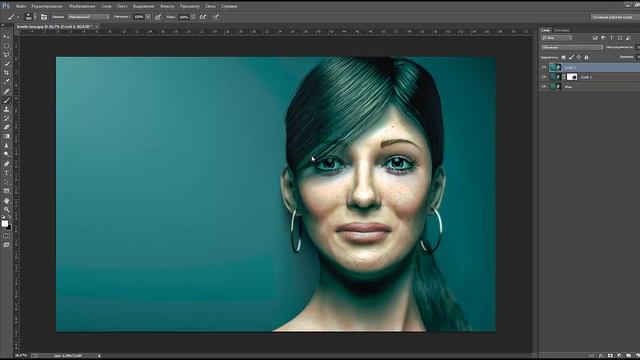Screen dimensions: 640x360
Task: Hide the Фон background layer
Action: point(544,87)
